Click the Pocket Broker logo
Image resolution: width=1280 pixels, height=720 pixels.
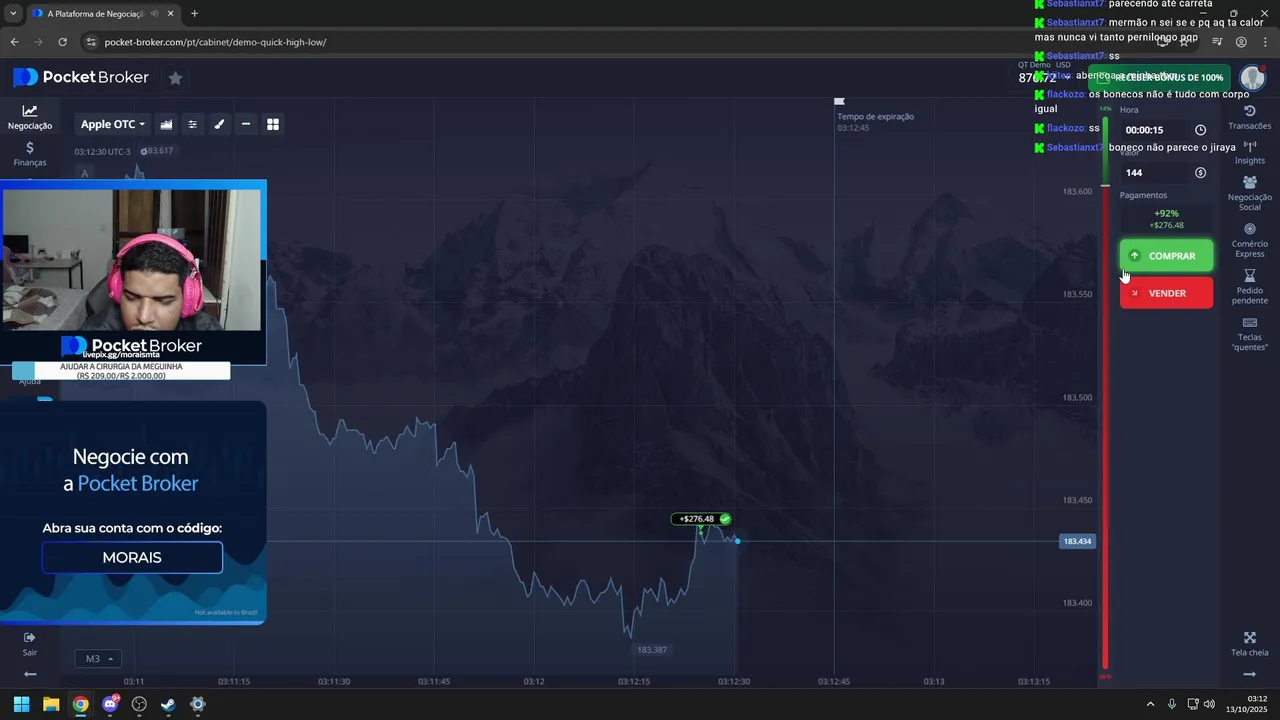(x=81, y=78)
